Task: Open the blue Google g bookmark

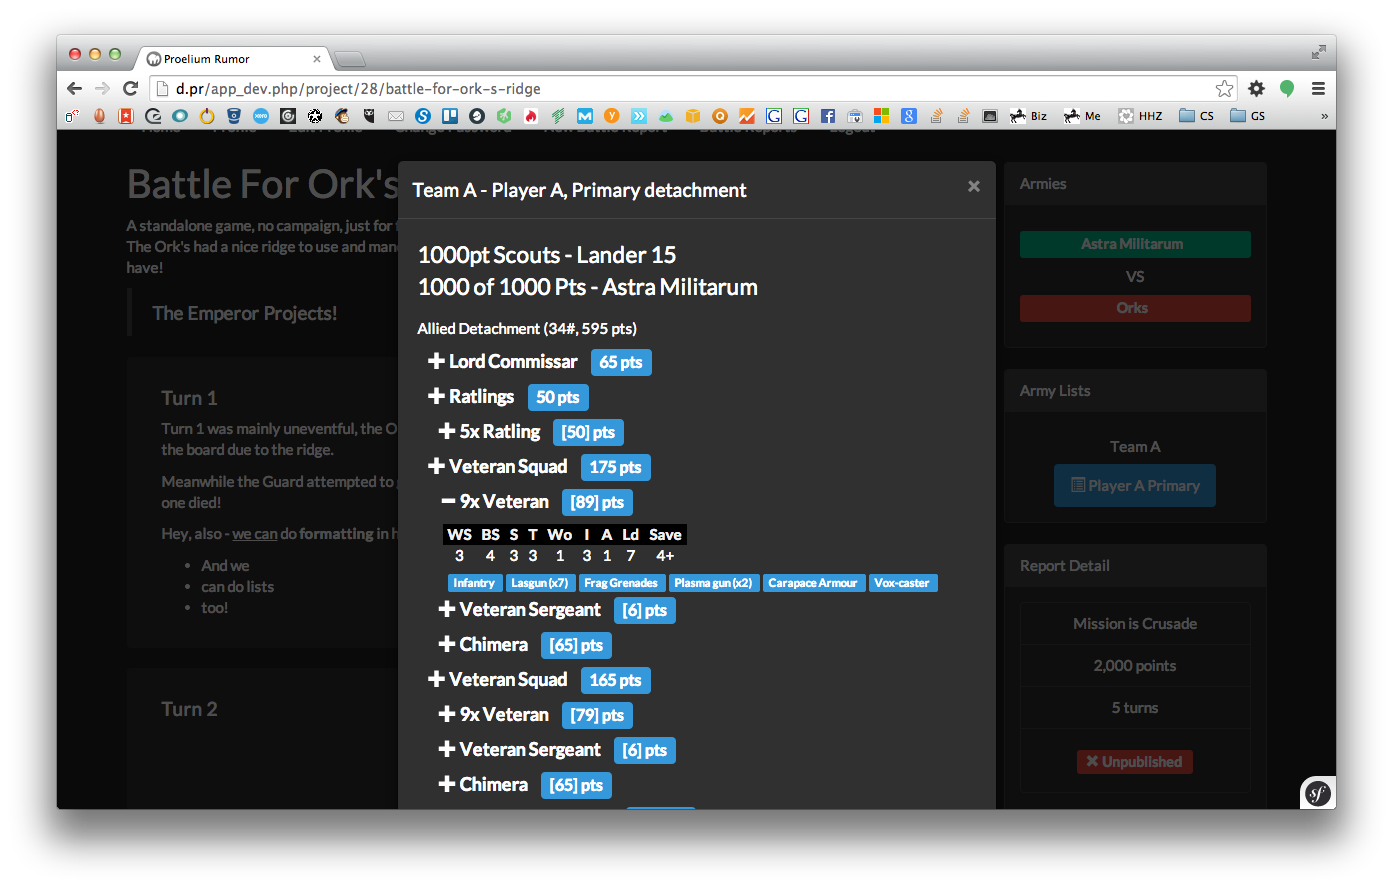Action: [x=908, y=116]
